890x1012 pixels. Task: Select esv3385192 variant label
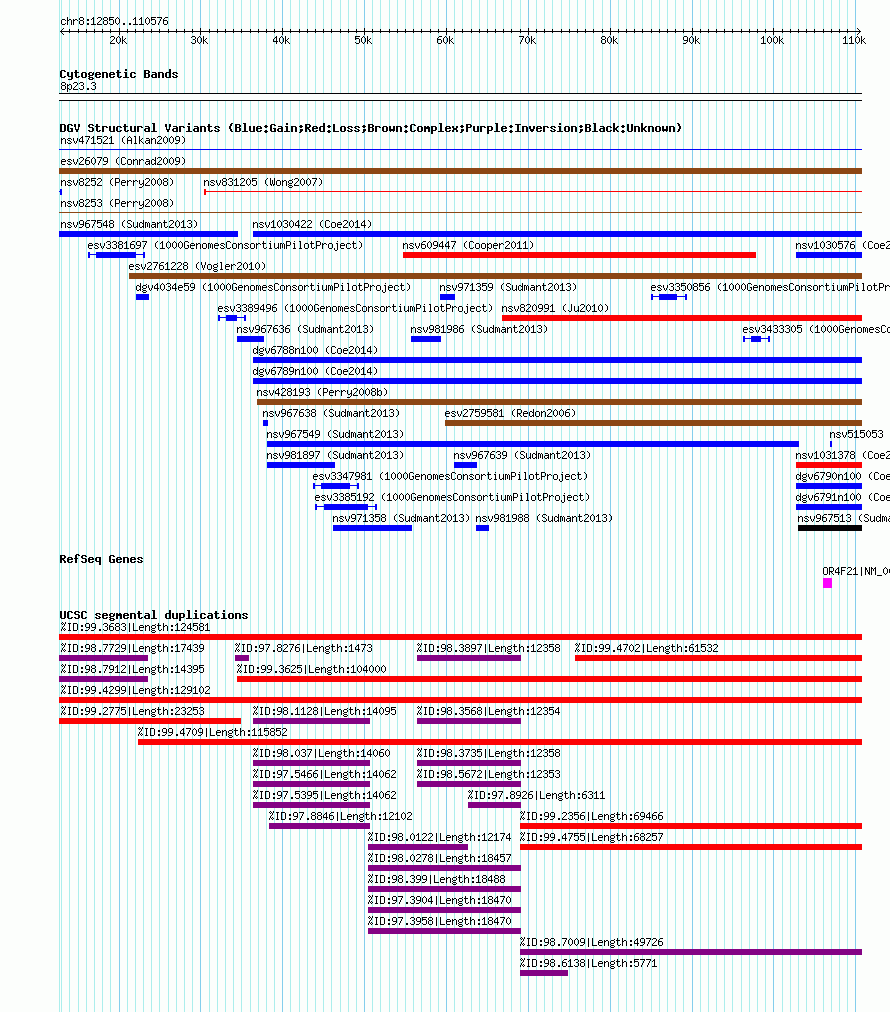452,497
